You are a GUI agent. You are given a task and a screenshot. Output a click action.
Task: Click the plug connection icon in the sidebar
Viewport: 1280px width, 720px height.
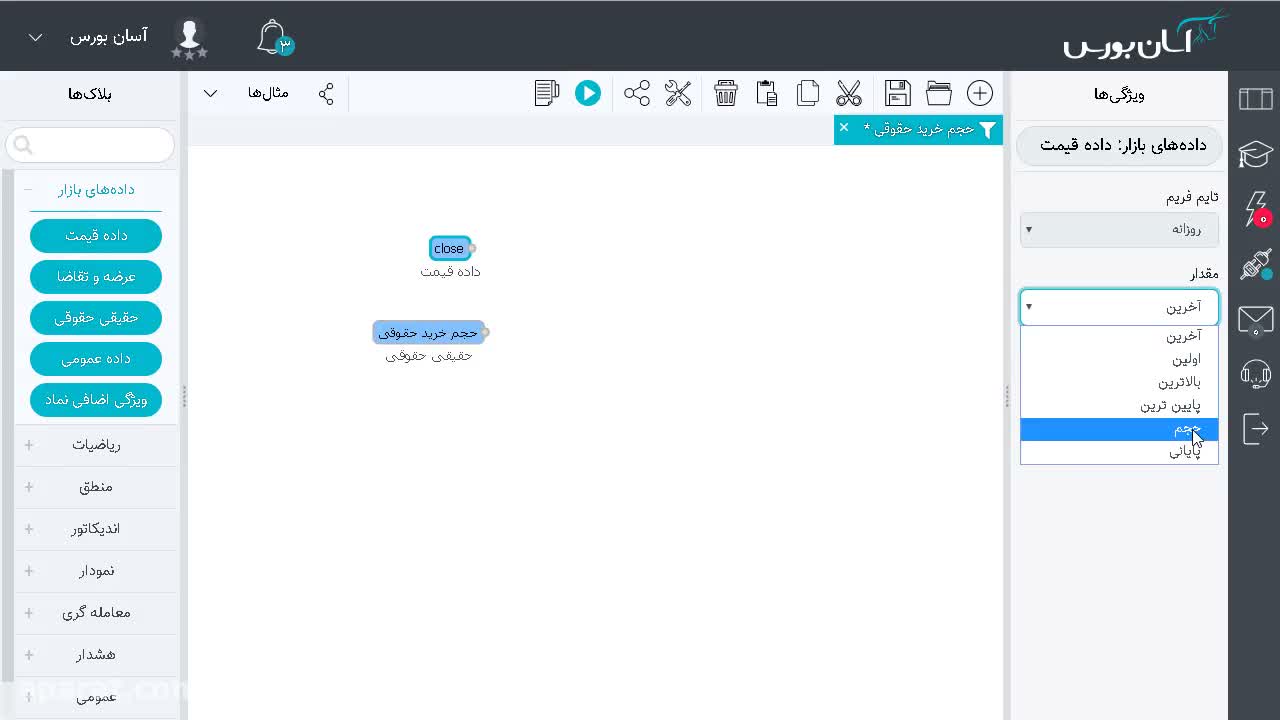tap(1256, 265)
